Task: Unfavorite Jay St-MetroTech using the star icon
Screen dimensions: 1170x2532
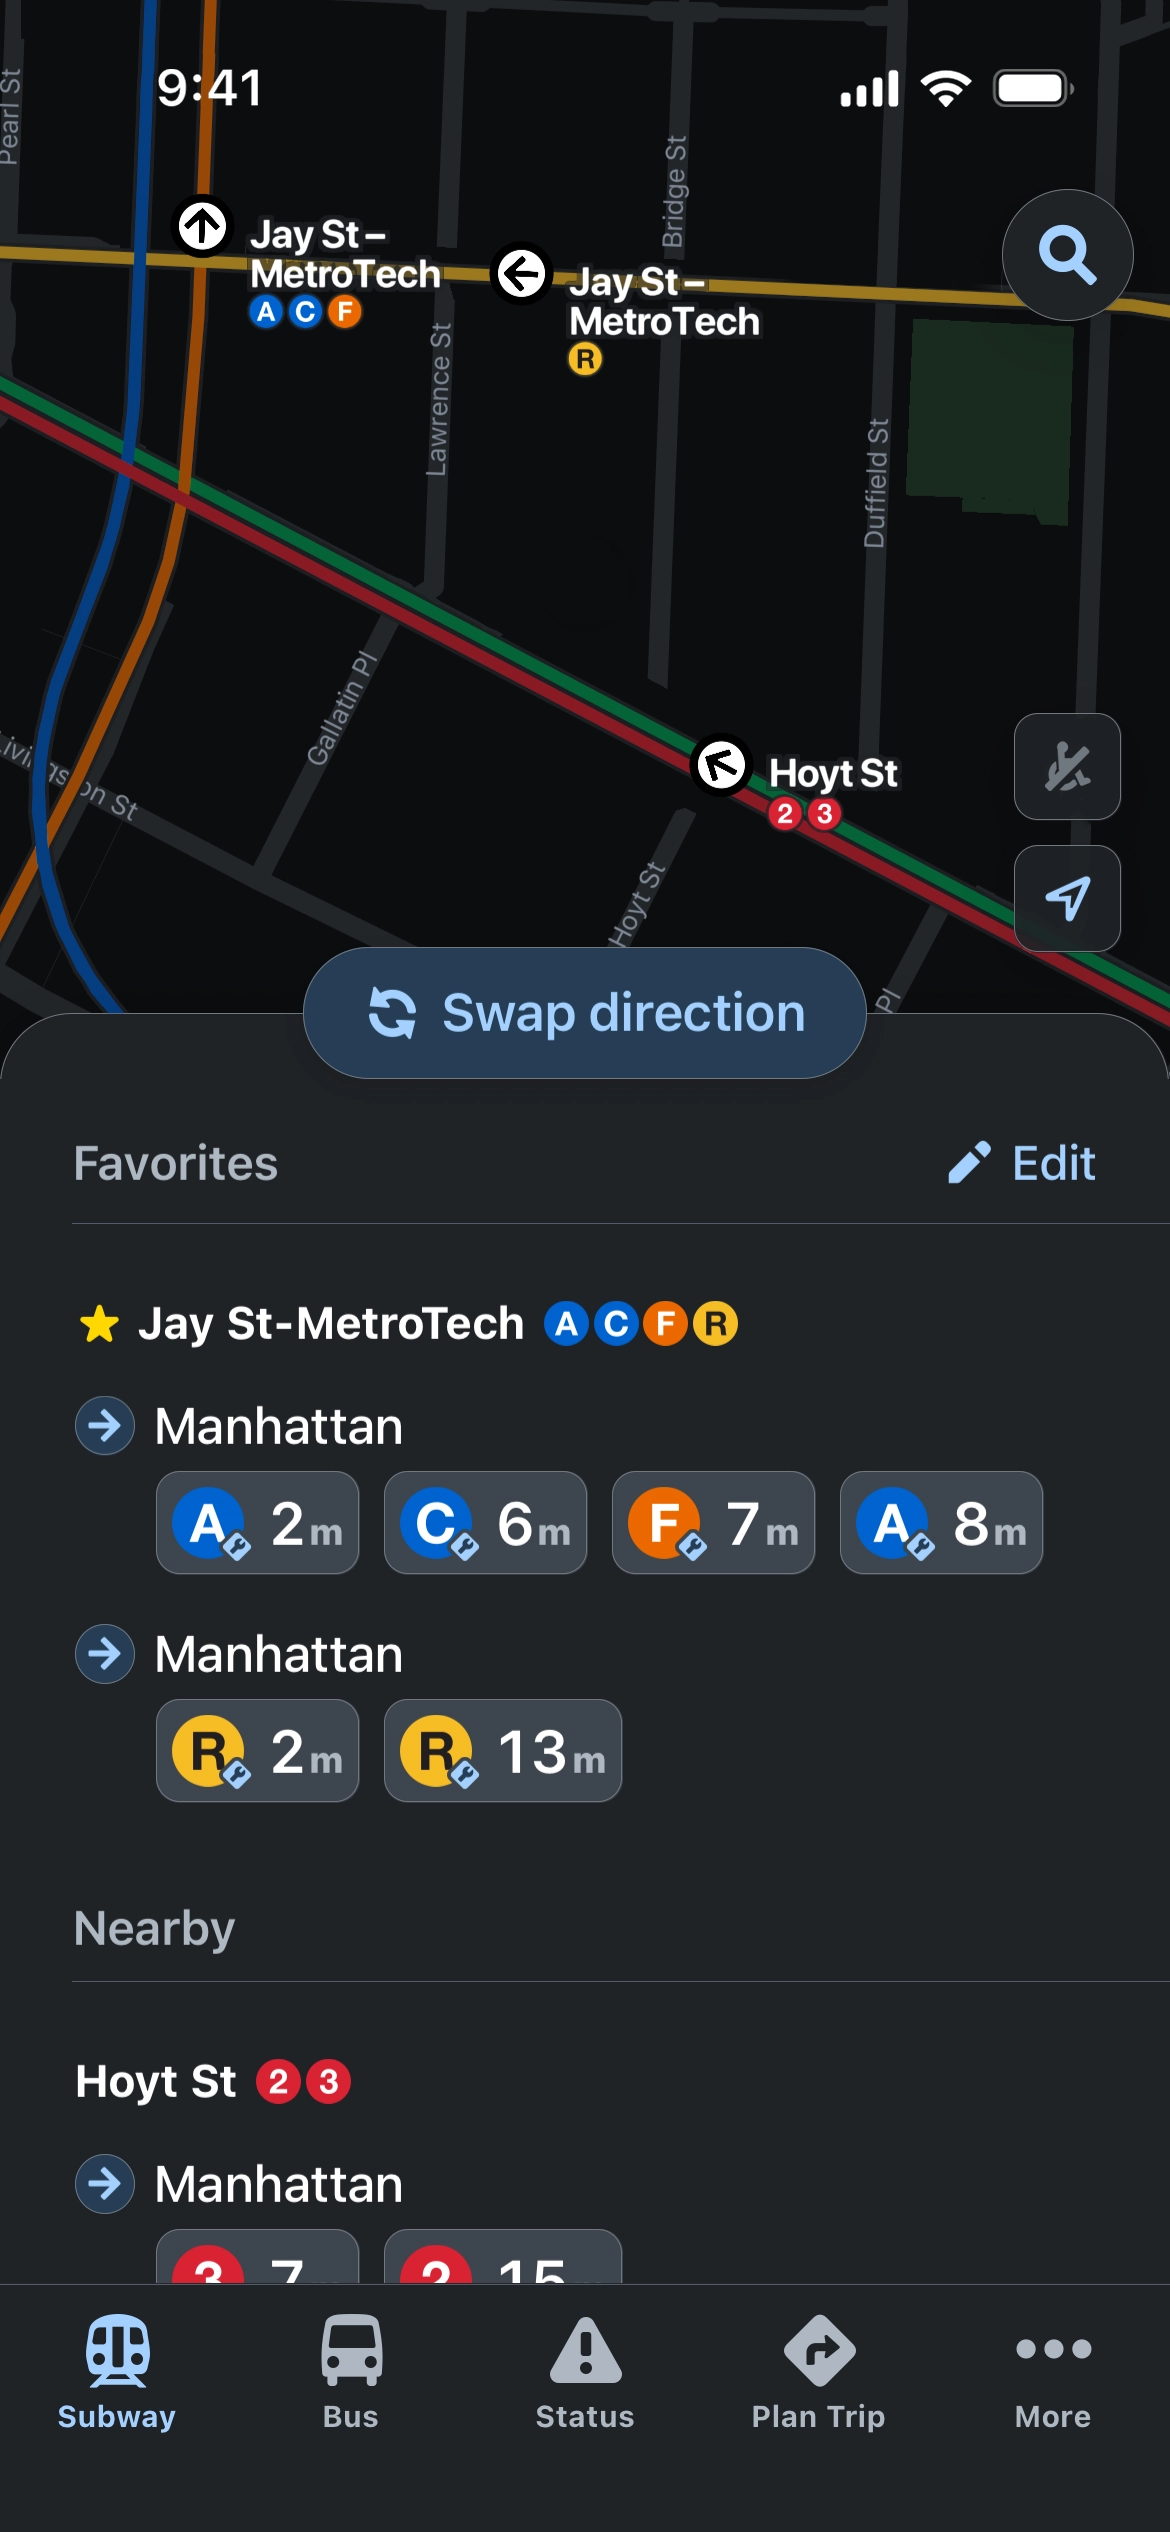Action: pyautogui.click(x=99, y=1324)
